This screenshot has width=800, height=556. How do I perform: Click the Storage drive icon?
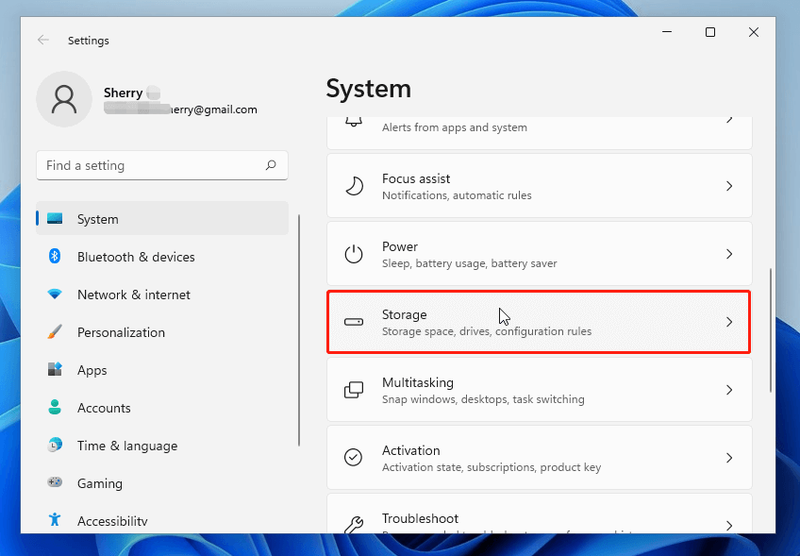353,322
